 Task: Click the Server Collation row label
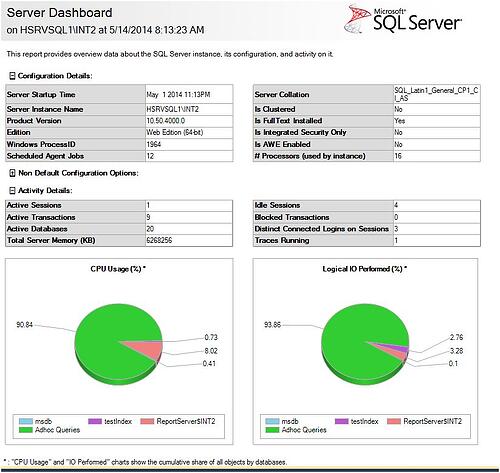[282, 95]
